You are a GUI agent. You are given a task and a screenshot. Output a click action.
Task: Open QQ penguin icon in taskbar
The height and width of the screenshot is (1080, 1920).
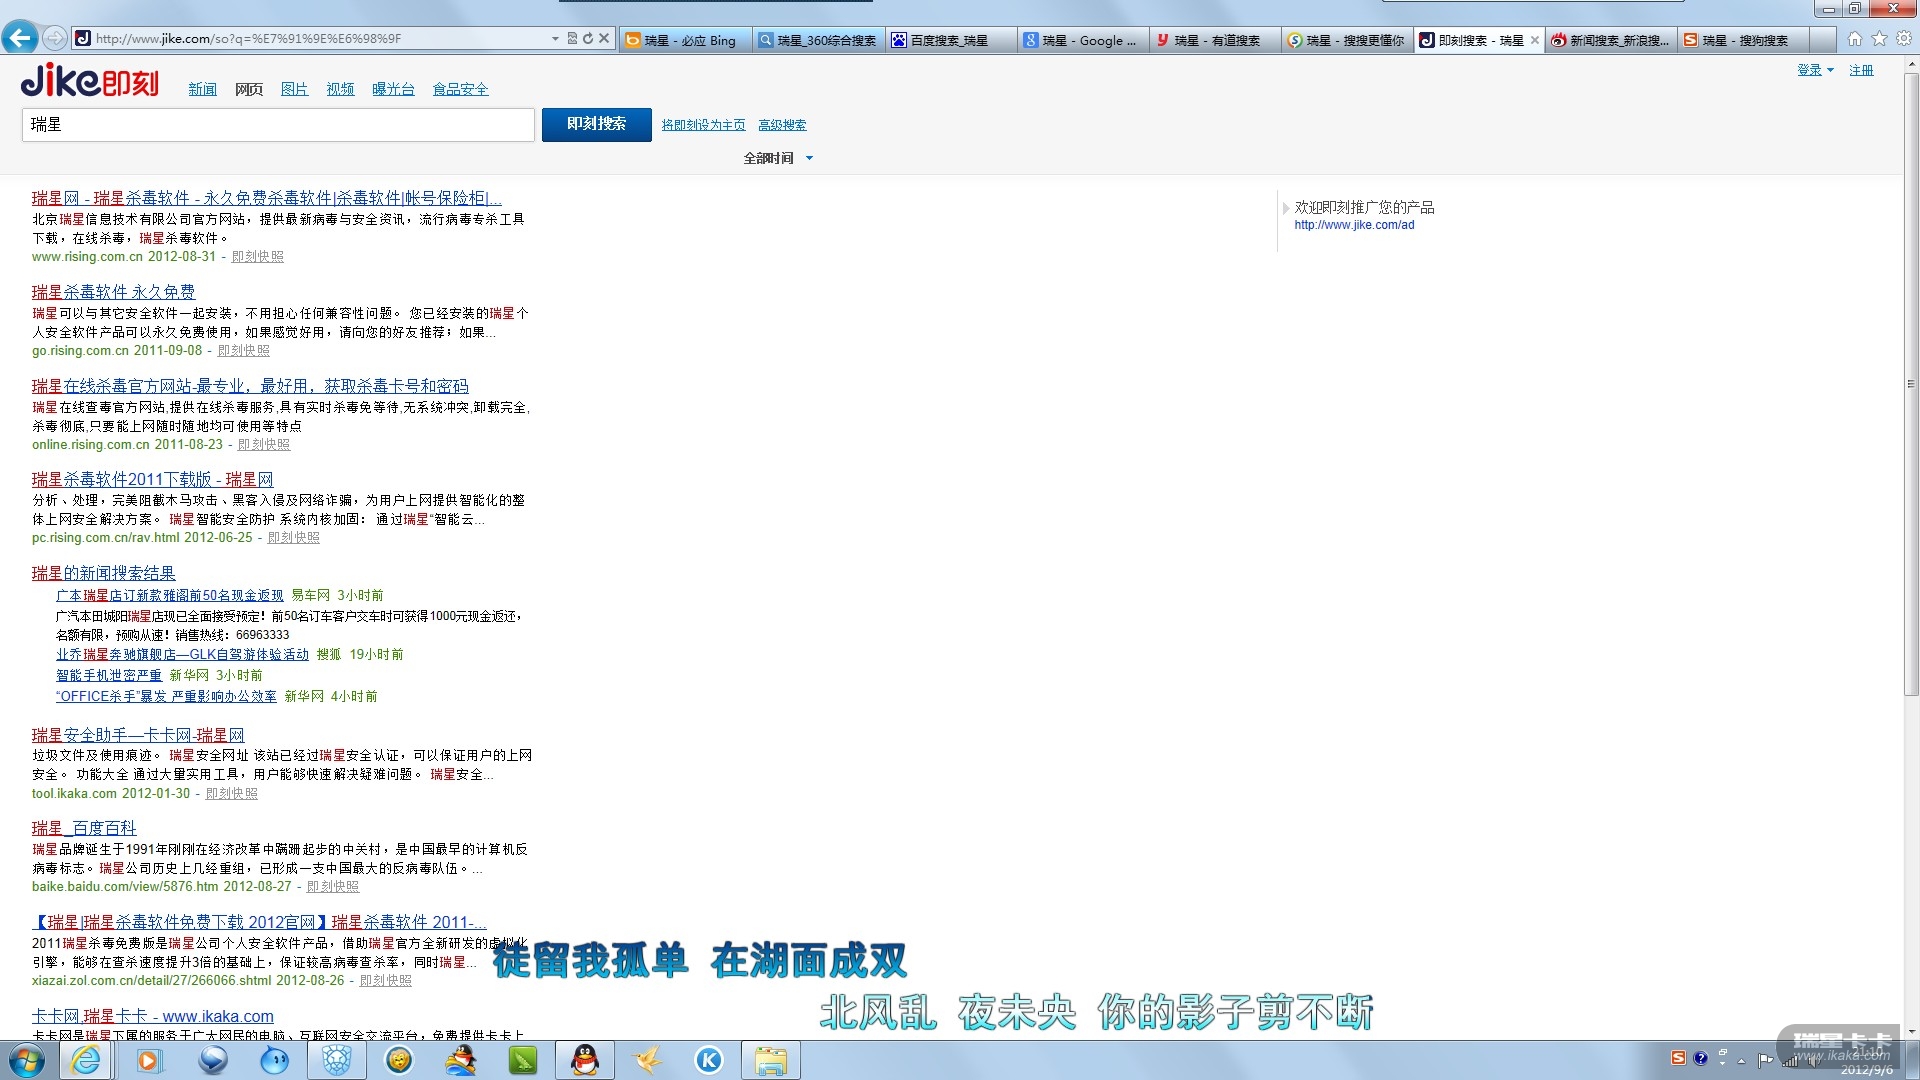584,1060
